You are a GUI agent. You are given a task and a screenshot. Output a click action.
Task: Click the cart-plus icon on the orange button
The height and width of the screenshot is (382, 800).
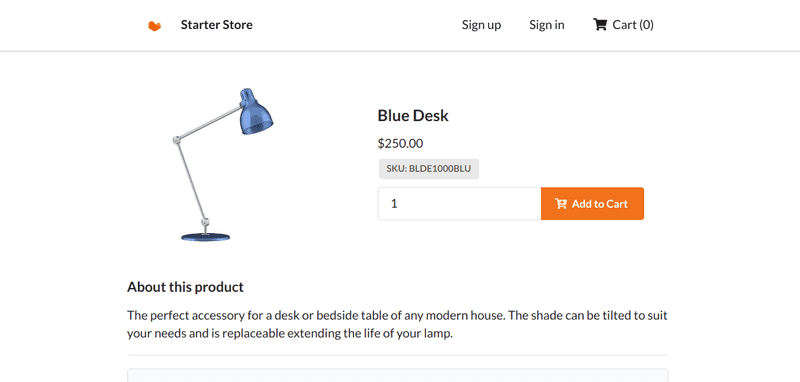(x=561, y=204)
